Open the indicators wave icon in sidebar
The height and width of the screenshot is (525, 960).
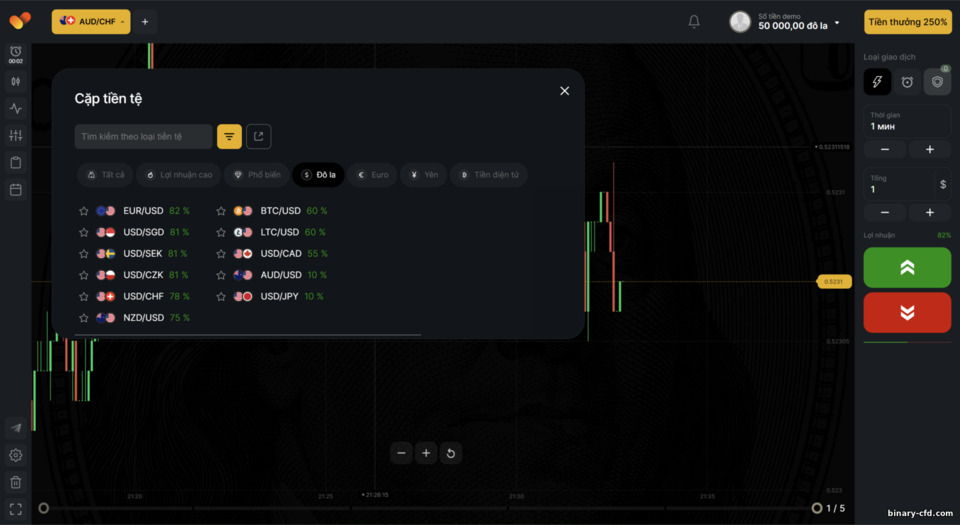click(15, 108)
